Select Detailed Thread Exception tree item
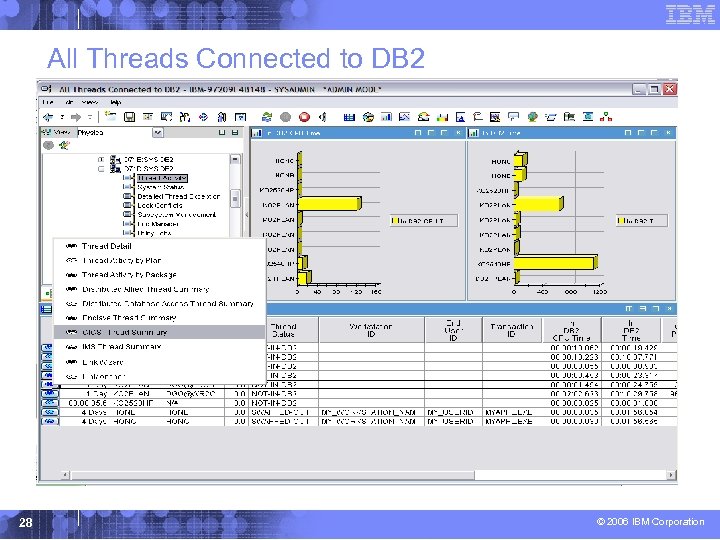Image resolution: width=720 pixels, height=540 pixels. tap(179, 196)
